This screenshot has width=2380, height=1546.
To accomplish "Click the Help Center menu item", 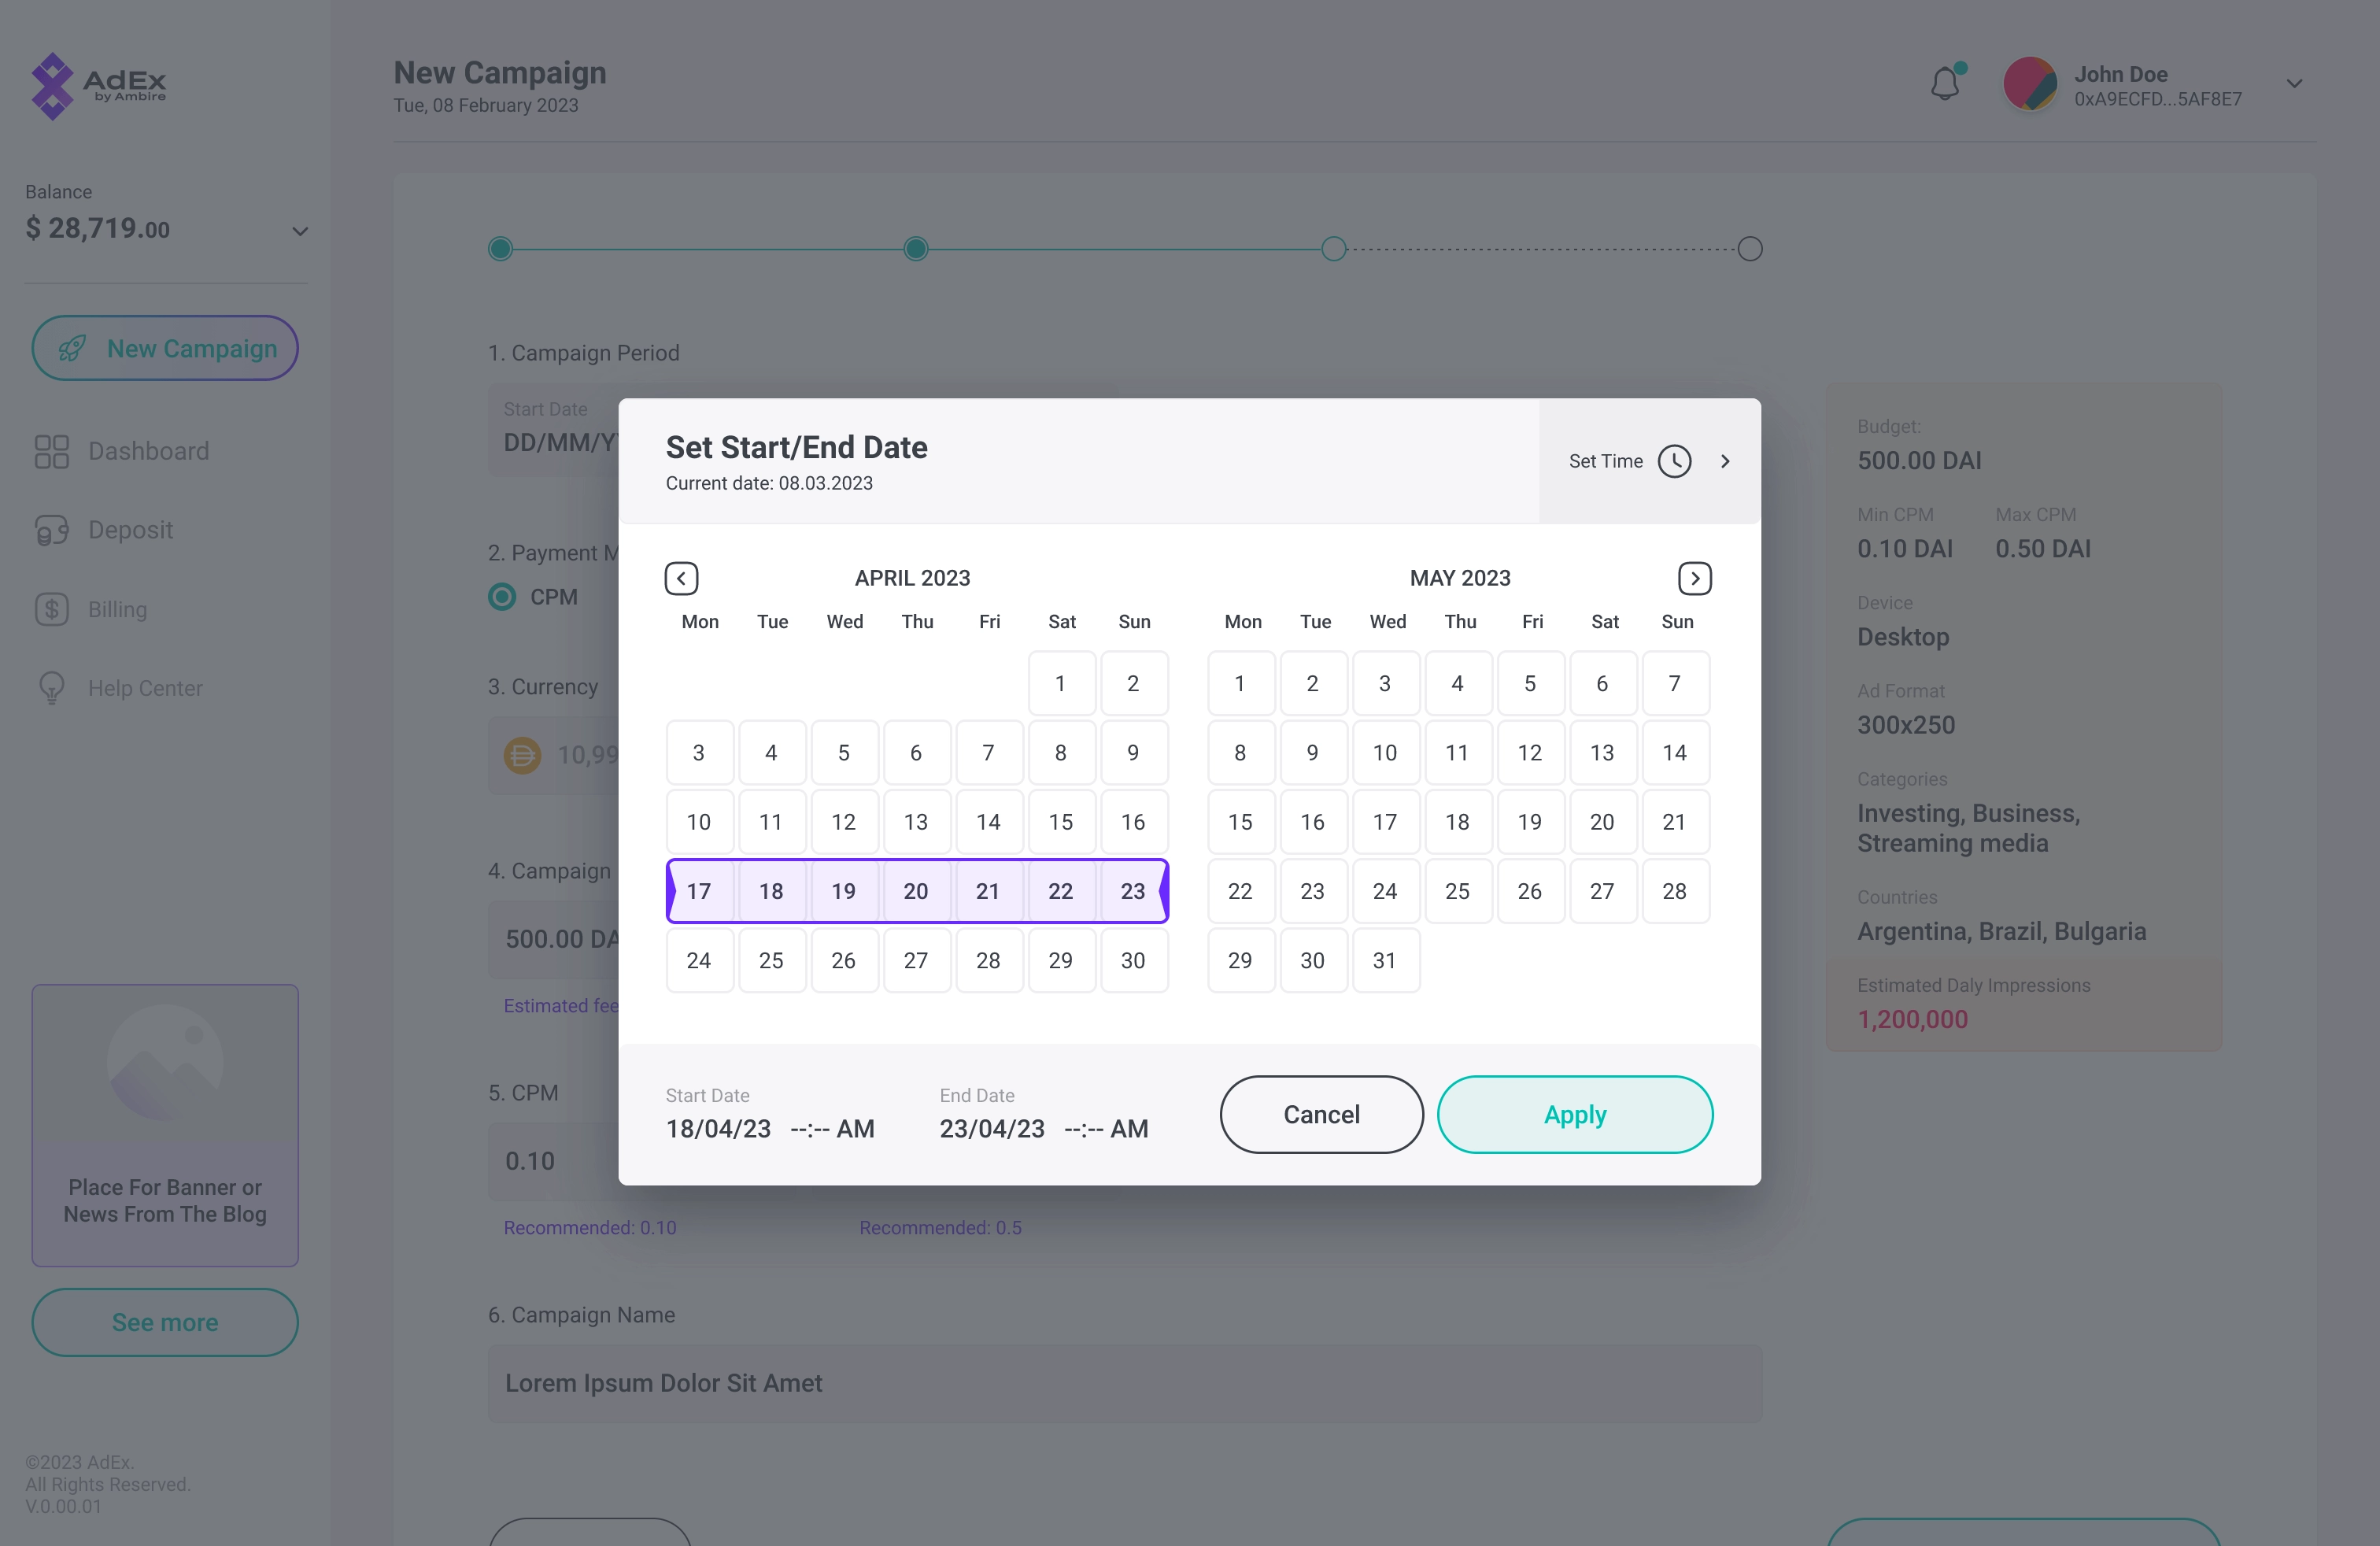I will (x=146, y=687).
